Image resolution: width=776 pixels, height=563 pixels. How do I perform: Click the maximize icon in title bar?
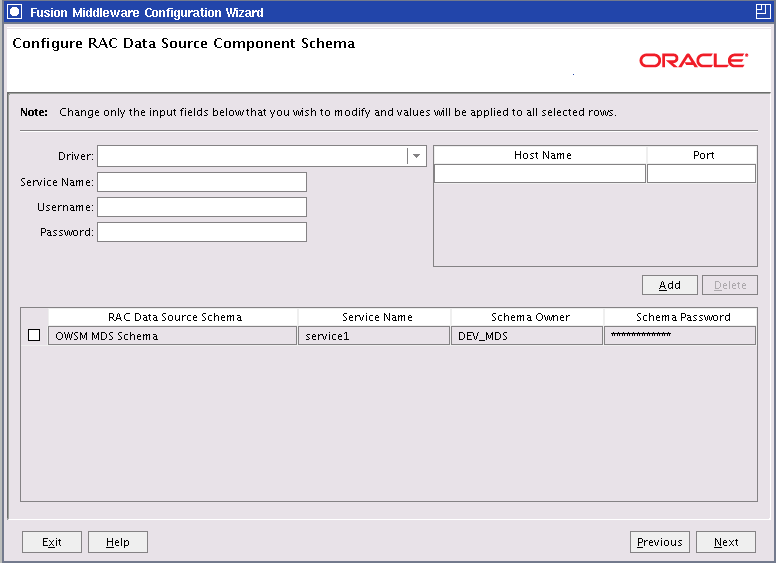click(763, 12)
